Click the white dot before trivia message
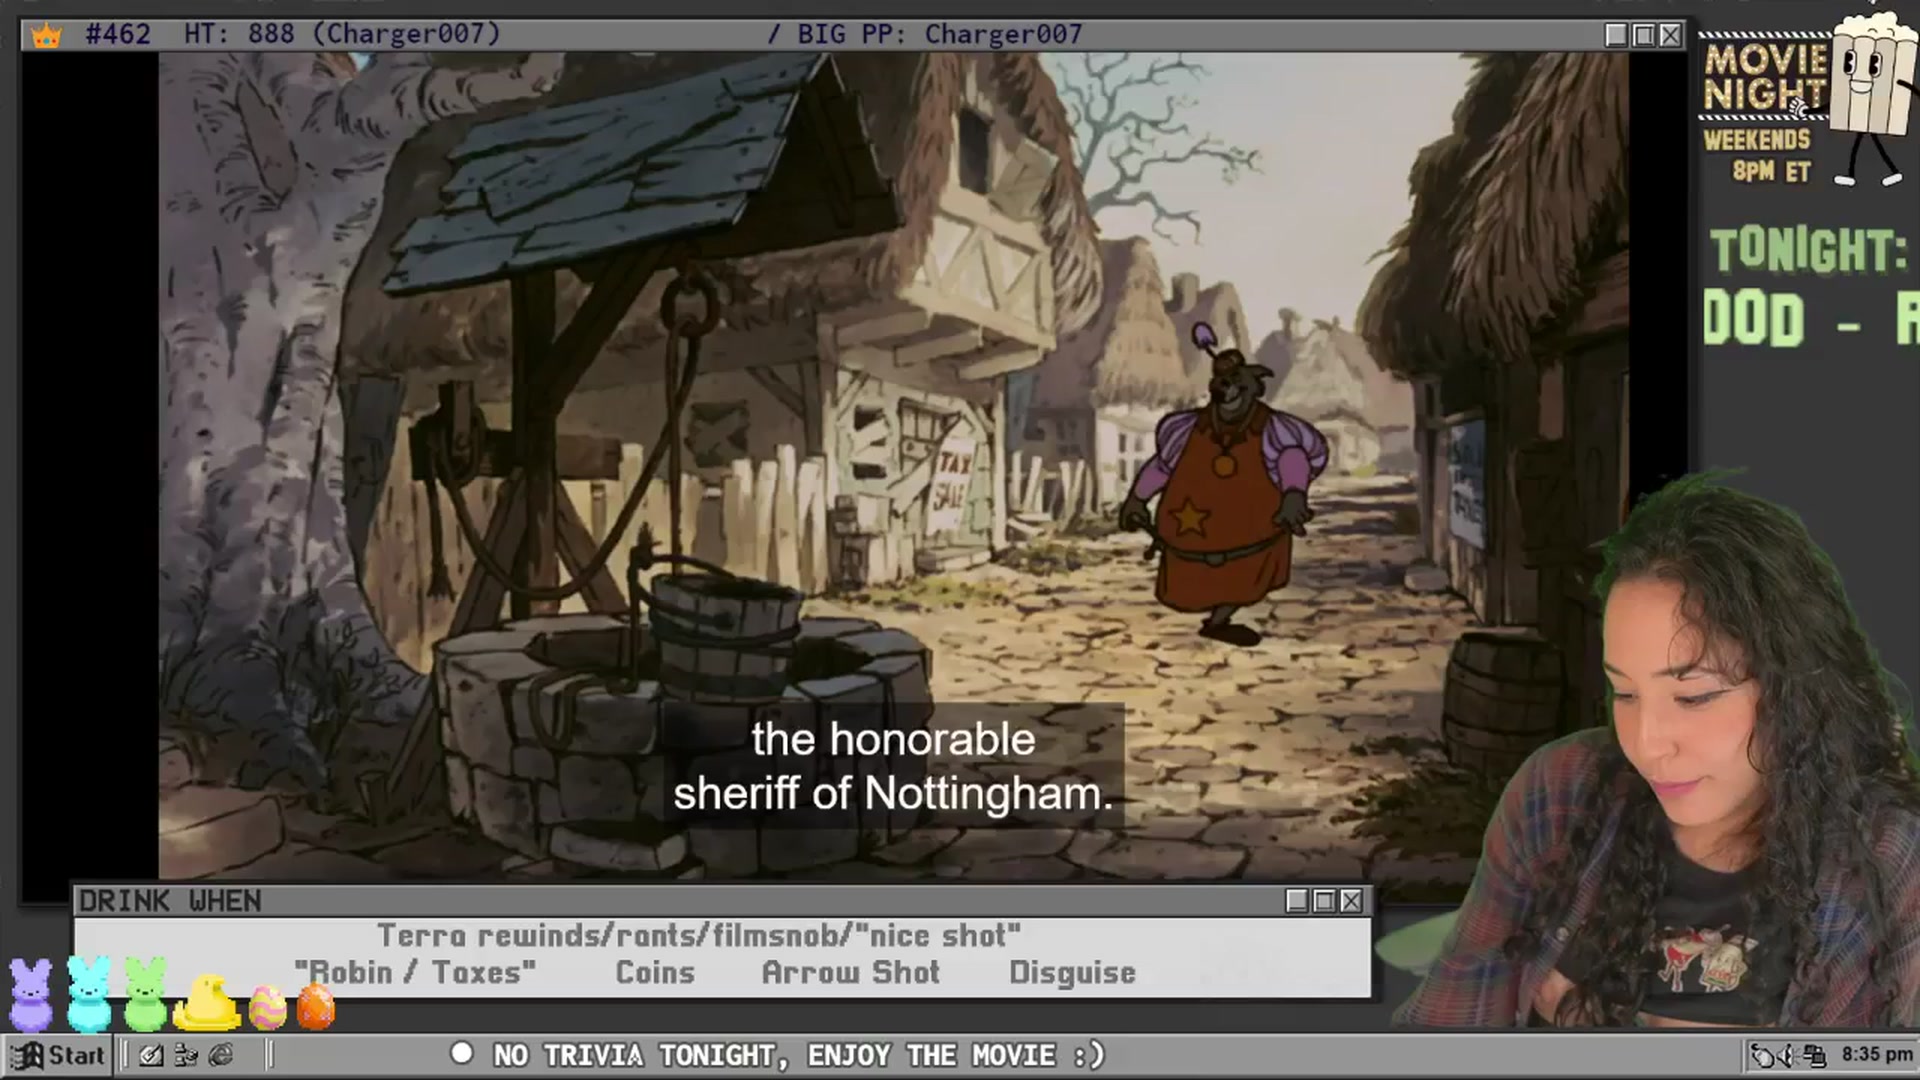The image size is (1920, 1080). coord(462,1053)
